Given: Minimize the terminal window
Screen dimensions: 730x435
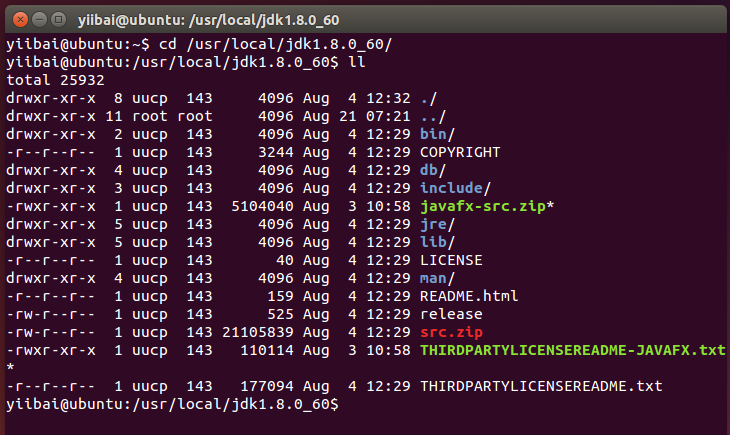Looking at the screenshot, I should tap(40, 20).
